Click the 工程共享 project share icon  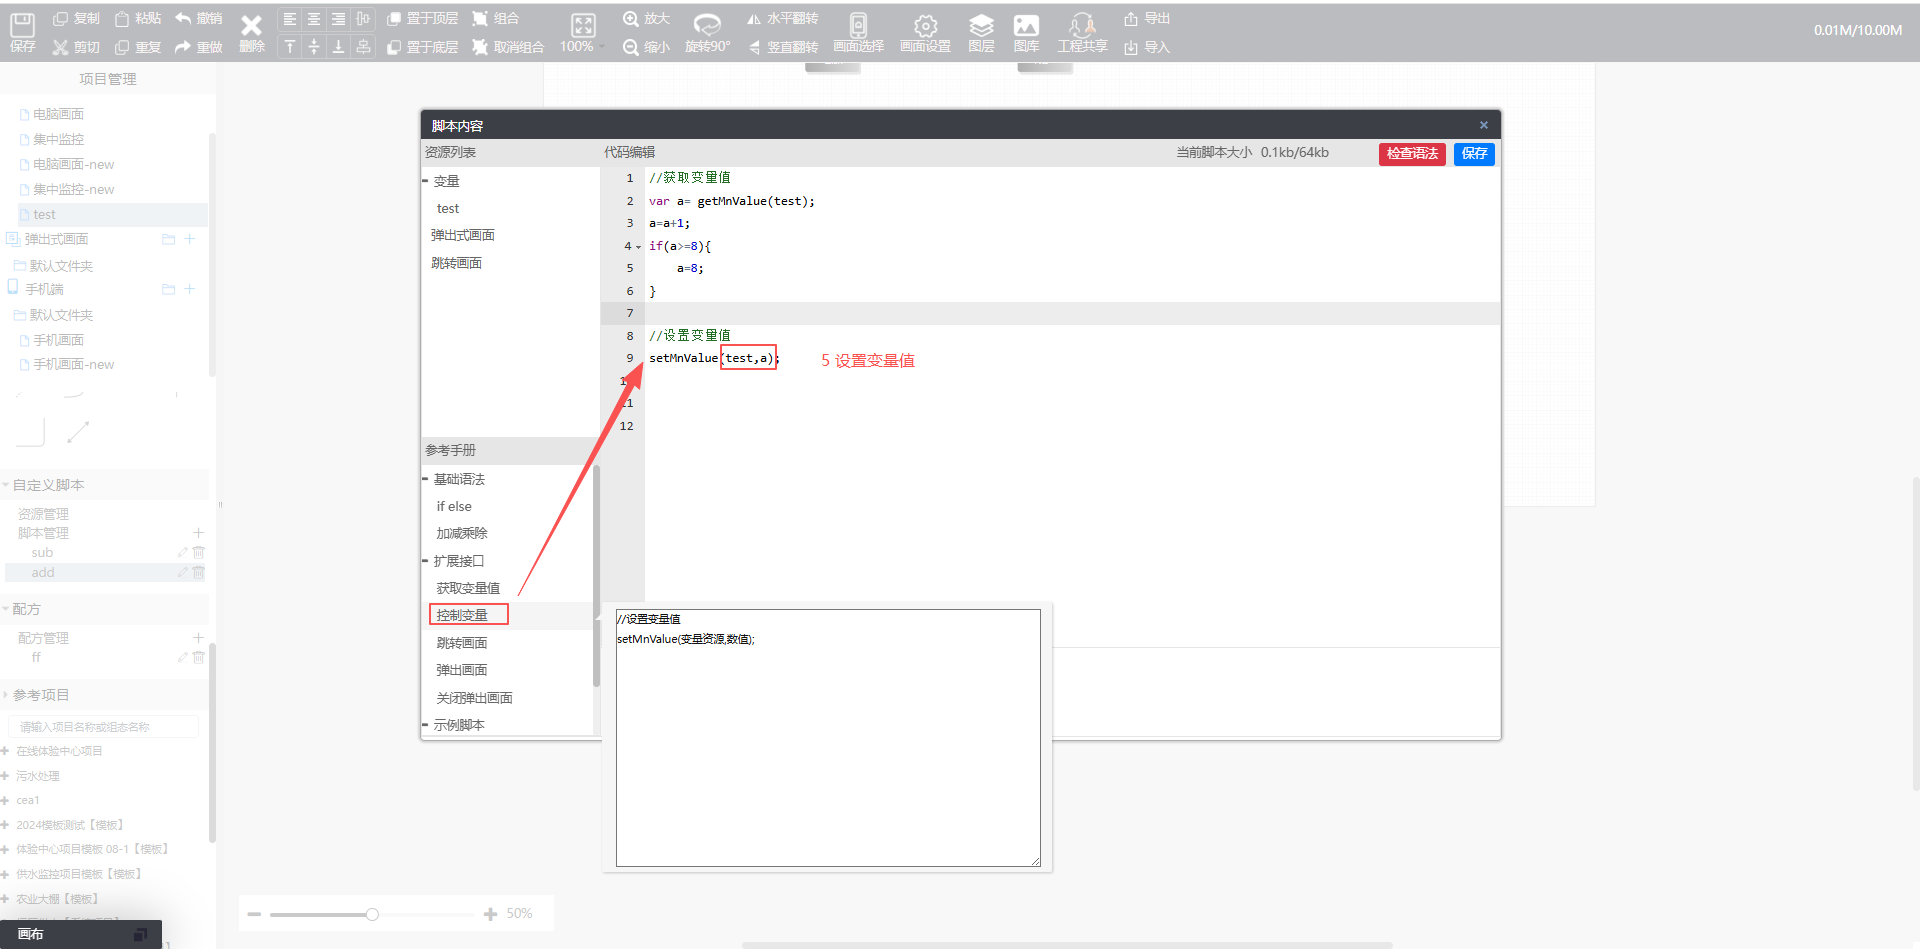click(1082, 26)
